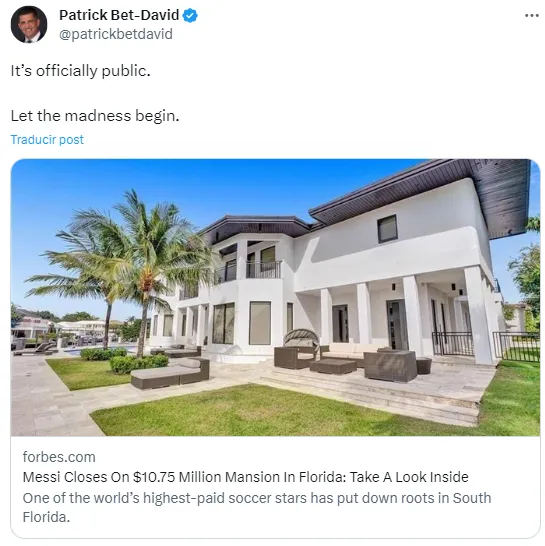Open the Forbes mansion preview image
The height and width of the screenshot is (546, 545).
(275, 297)
